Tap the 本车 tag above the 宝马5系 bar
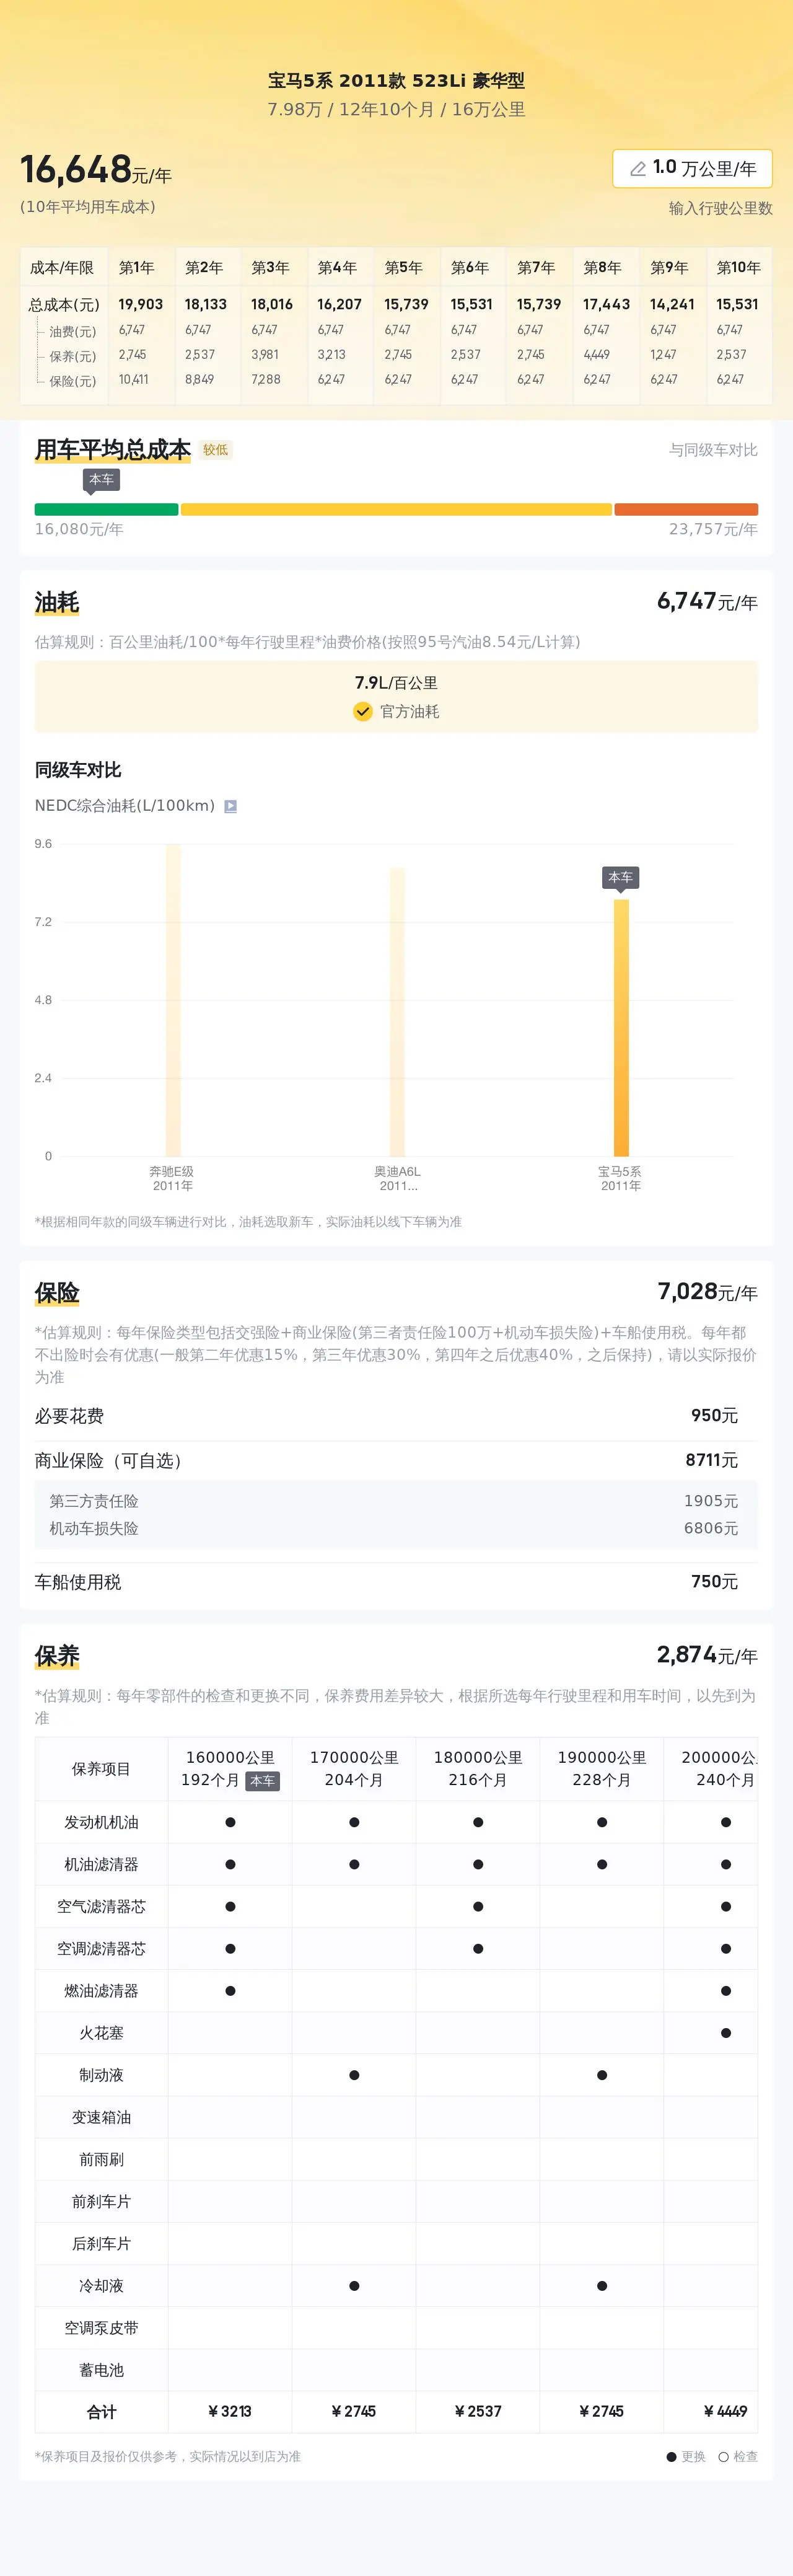This screenshot has width=793, height=2576. click(x=620, y=877)
